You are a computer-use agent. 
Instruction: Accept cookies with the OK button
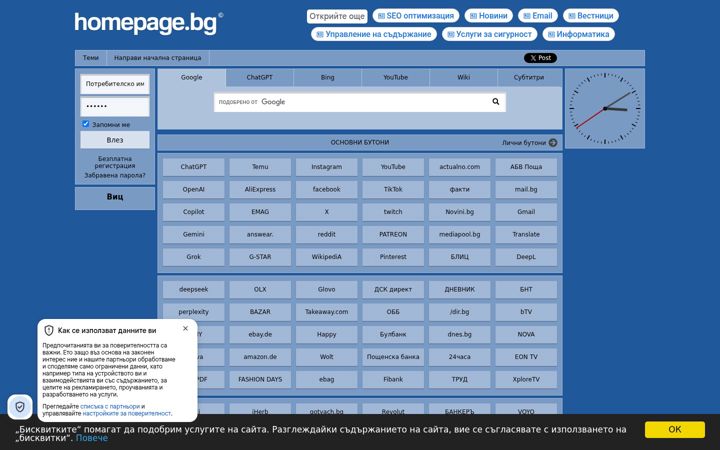coord(675,429)
